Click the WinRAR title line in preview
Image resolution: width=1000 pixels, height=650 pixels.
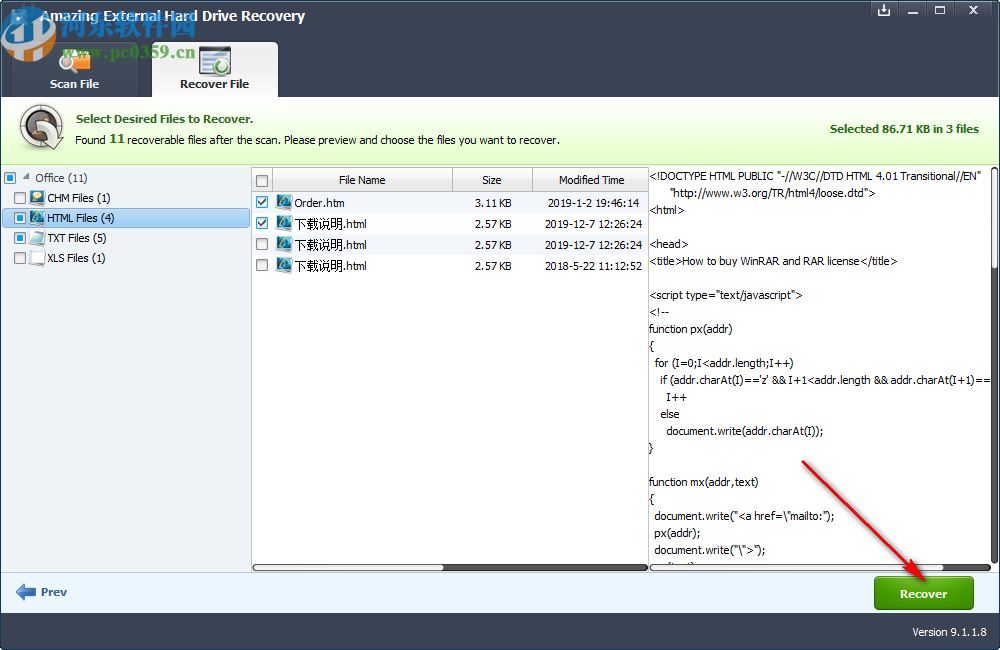(x=773, y=261)
